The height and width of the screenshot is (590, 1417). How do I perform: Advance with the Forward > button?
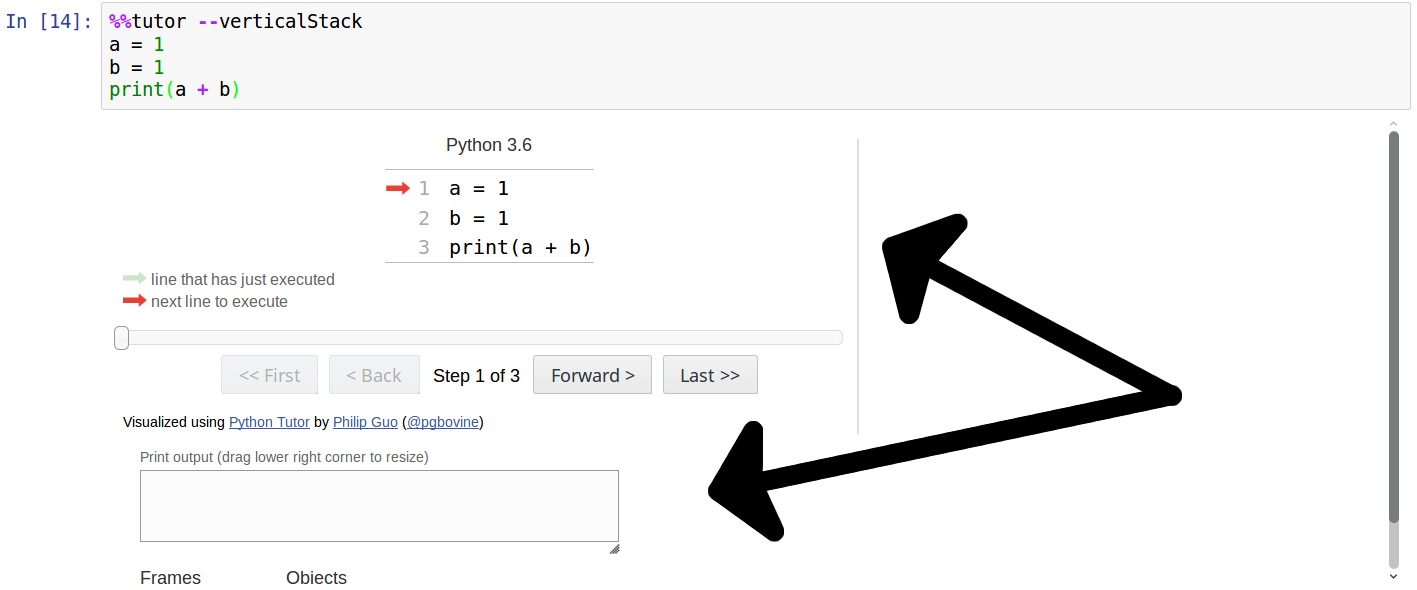coord(592,375)
